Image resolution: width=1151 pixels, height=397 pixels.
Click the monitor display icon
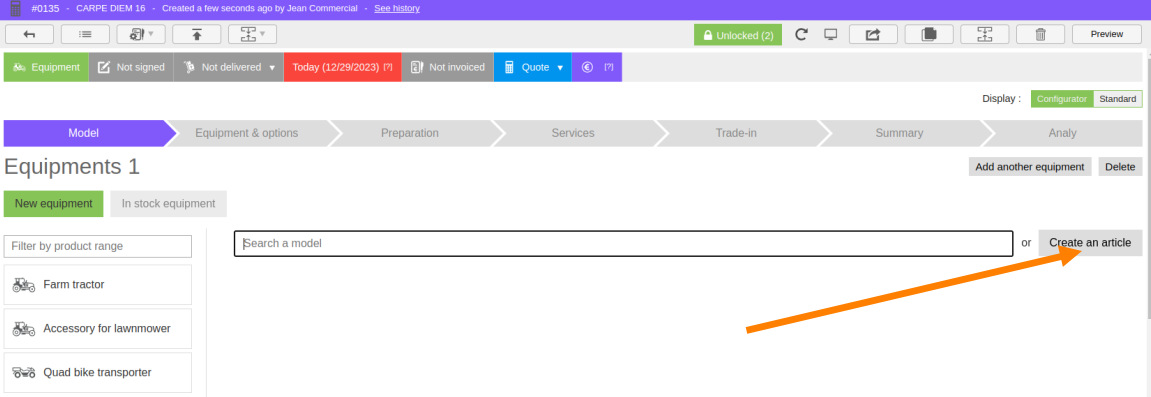(831, 34)
